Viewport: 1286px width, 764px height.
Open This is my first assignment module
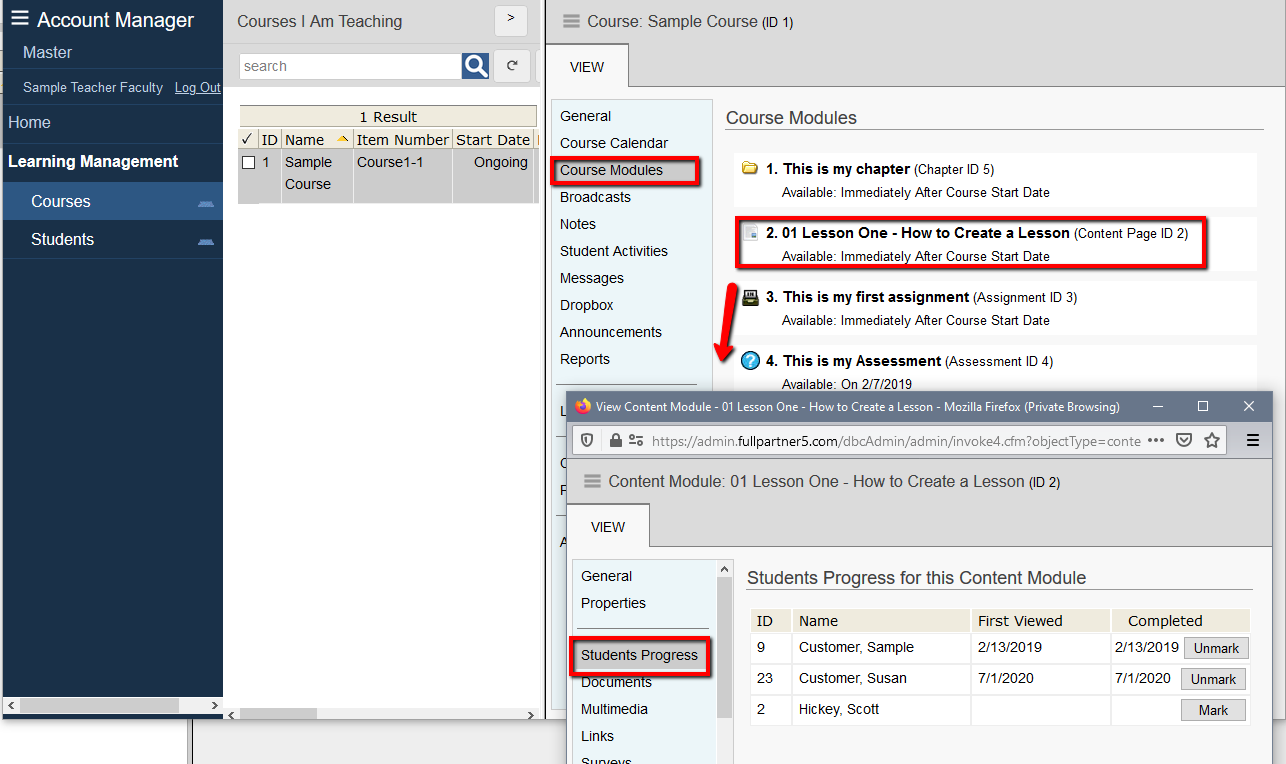point(876,297)
